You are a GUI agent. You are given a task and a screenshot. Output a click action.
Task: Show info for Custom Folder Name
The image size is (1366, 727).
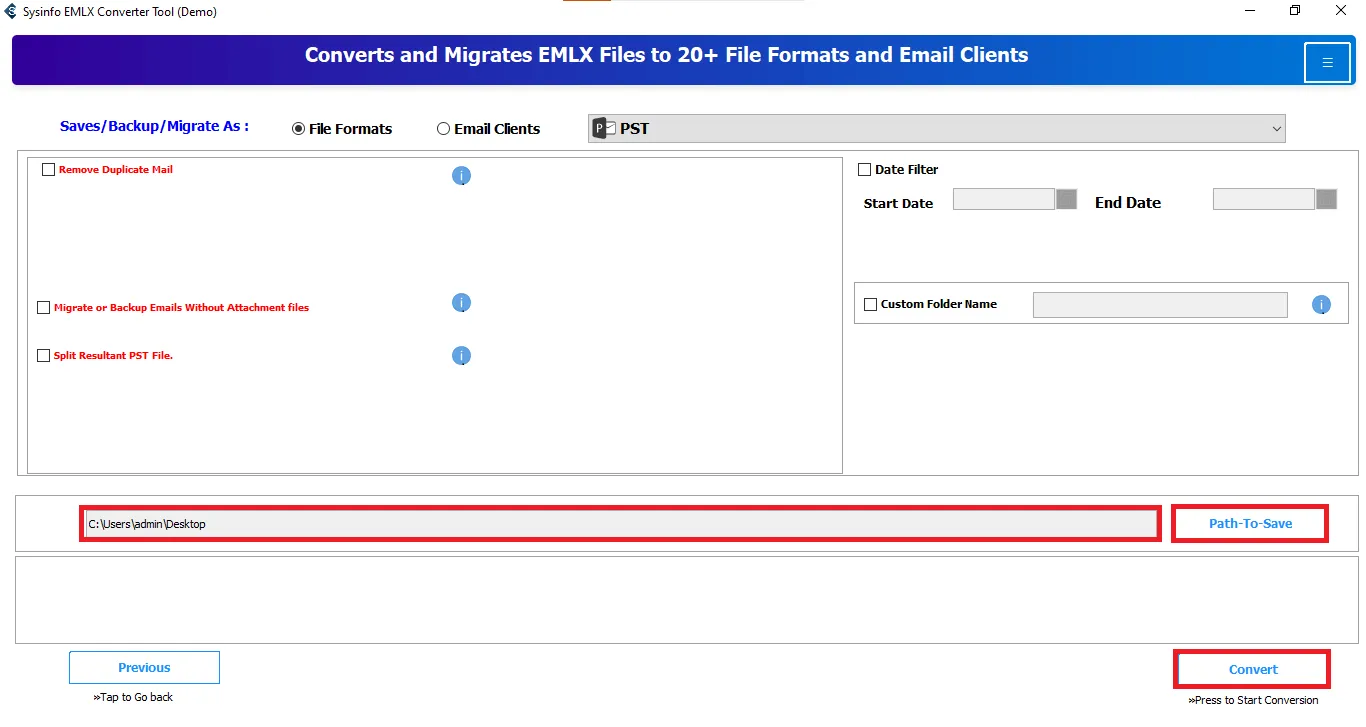[1321, 305]
